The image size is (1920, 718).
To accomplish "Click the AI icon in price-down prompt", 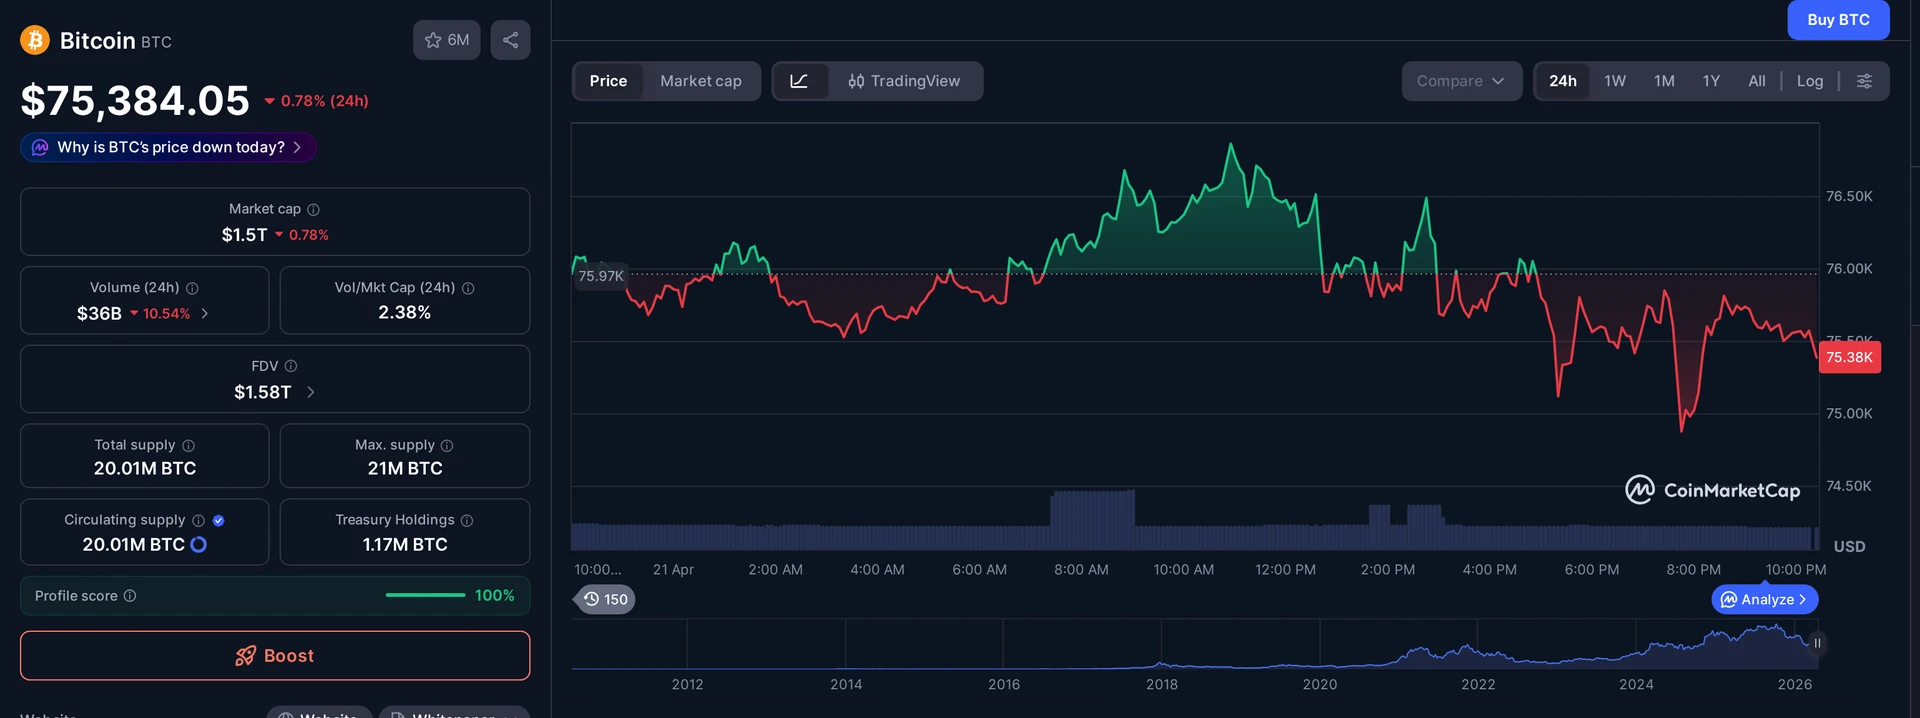I will 40,147.
